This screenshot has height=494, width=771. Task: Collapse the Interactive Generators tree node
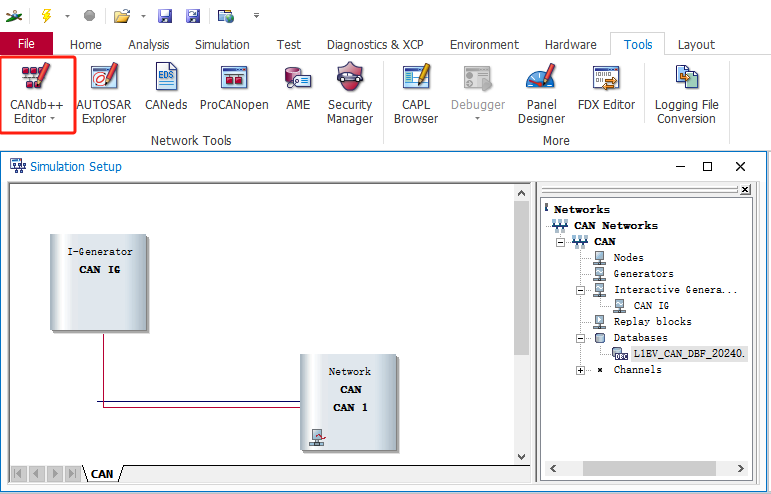click(x=580, y=291)
